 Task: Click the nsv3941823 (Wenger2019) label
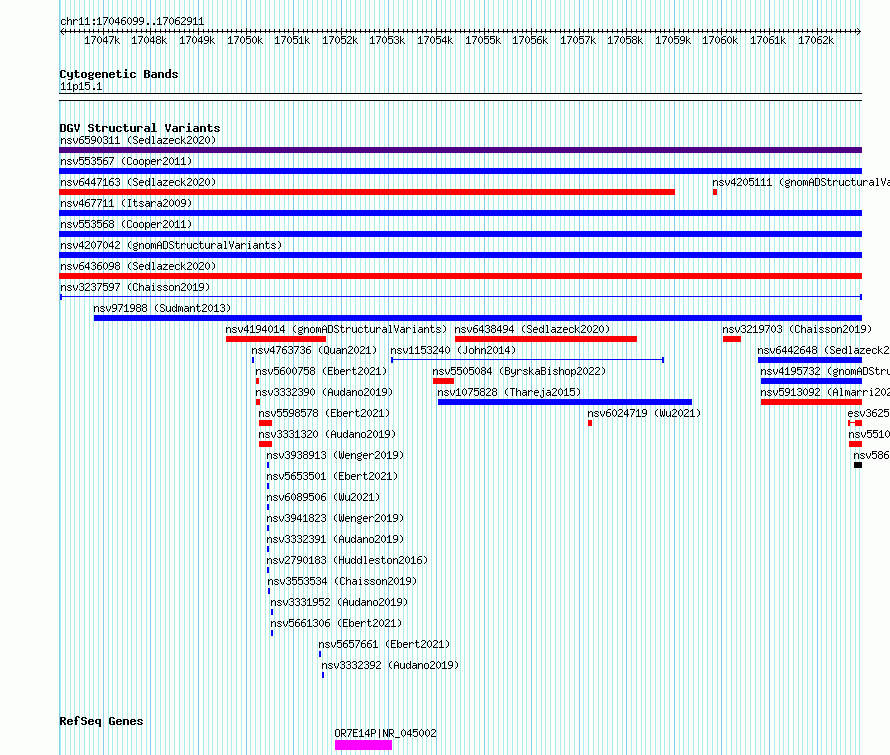click(x=335, y=518)
